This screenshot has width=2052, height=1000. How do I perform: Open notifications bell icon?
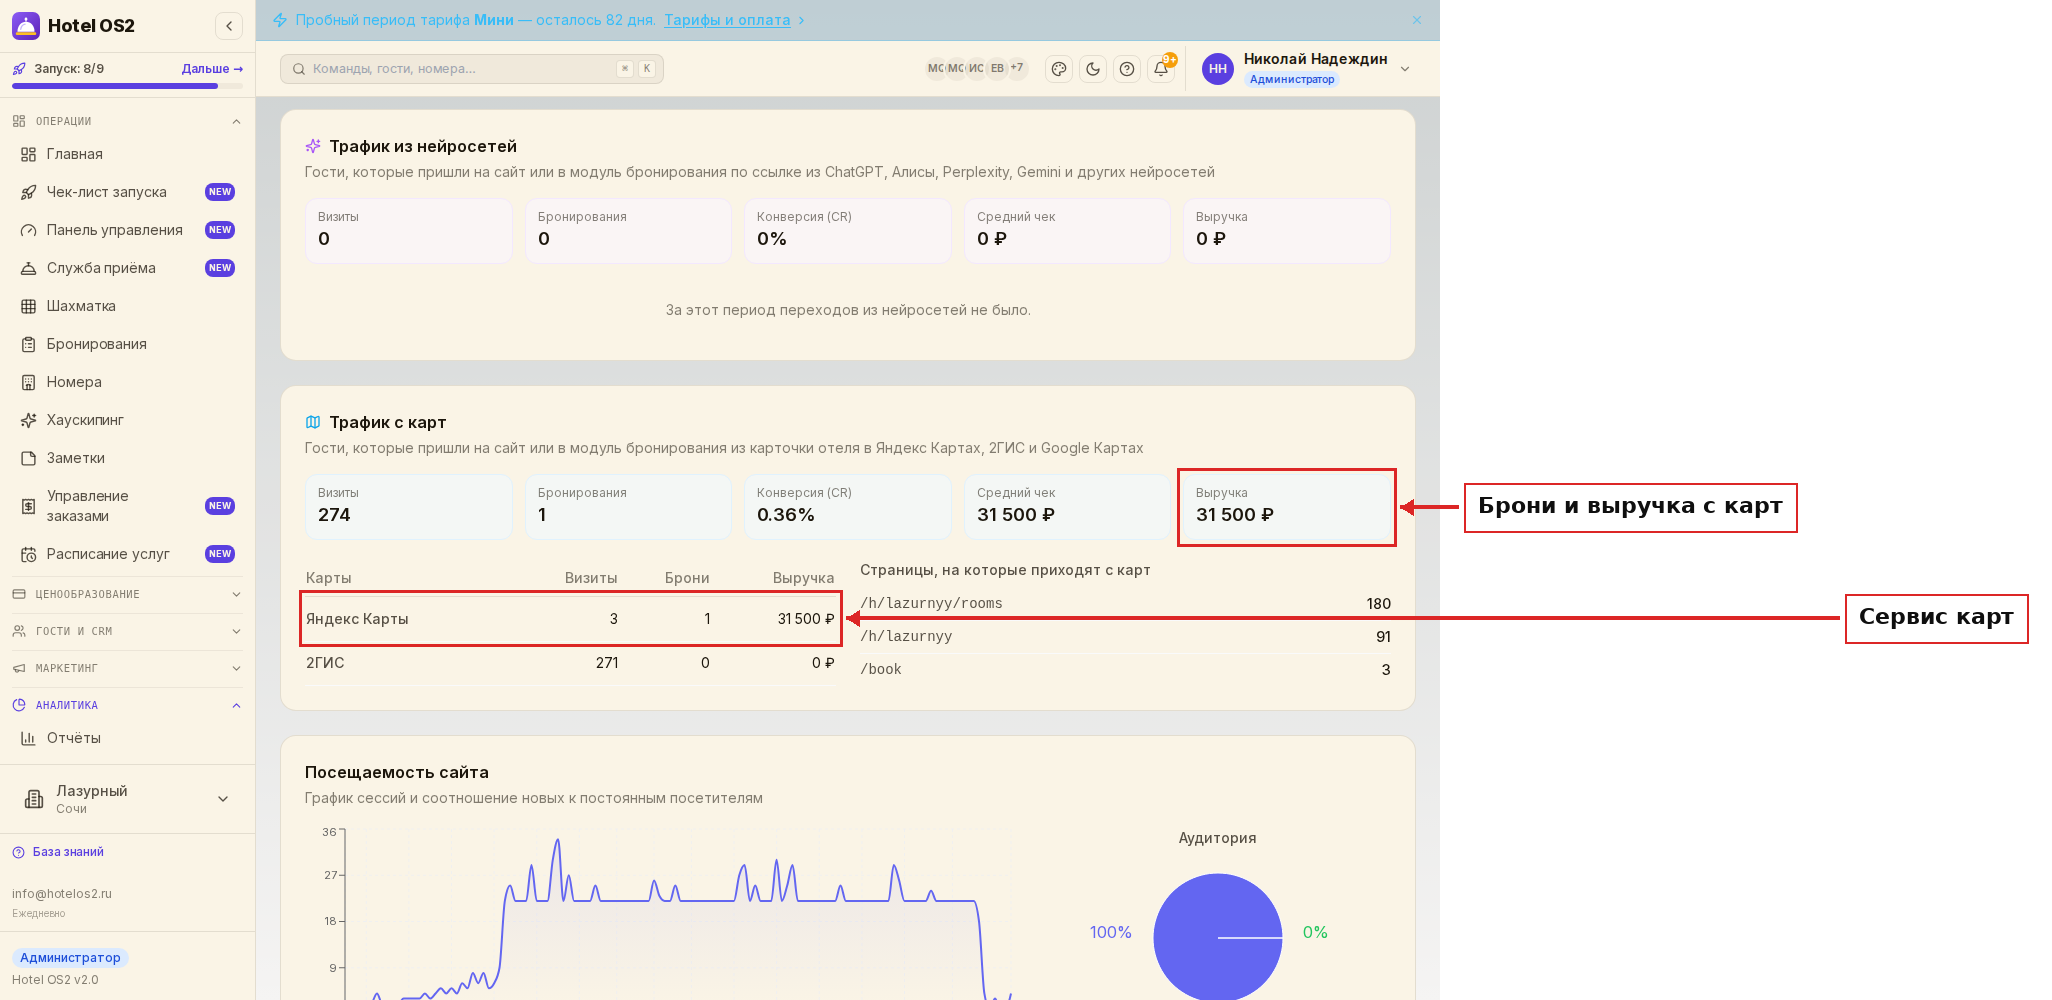point(1161,69)
